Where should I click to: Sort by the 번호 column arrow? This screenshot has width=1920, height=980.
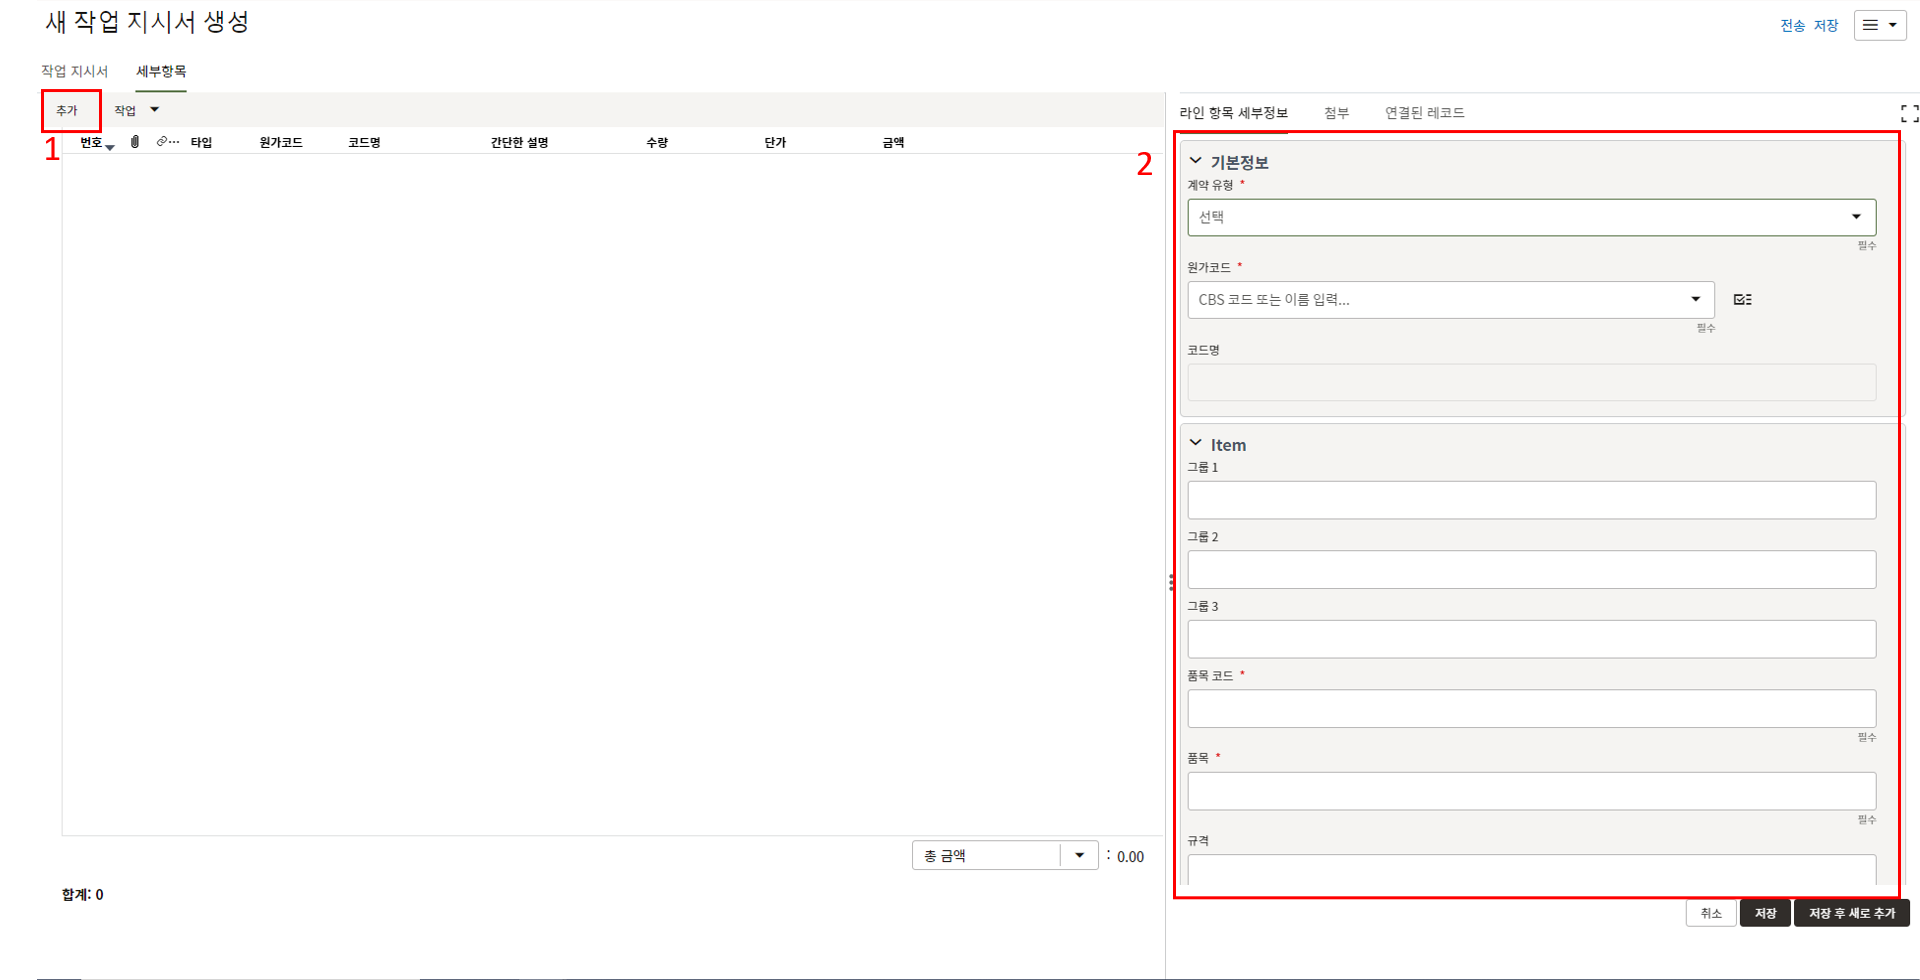pyautogui.click(x=110, y=147)
